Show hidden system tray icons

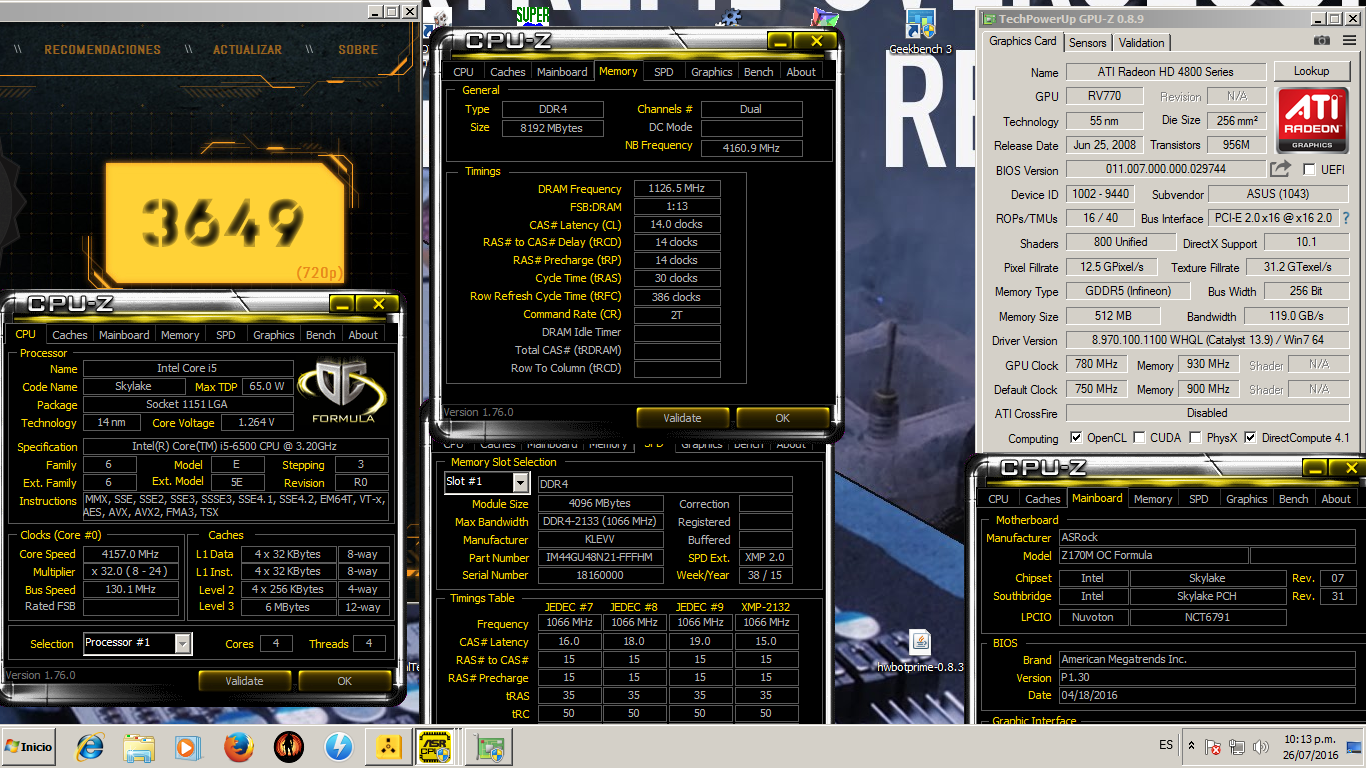pos(1191,746)
